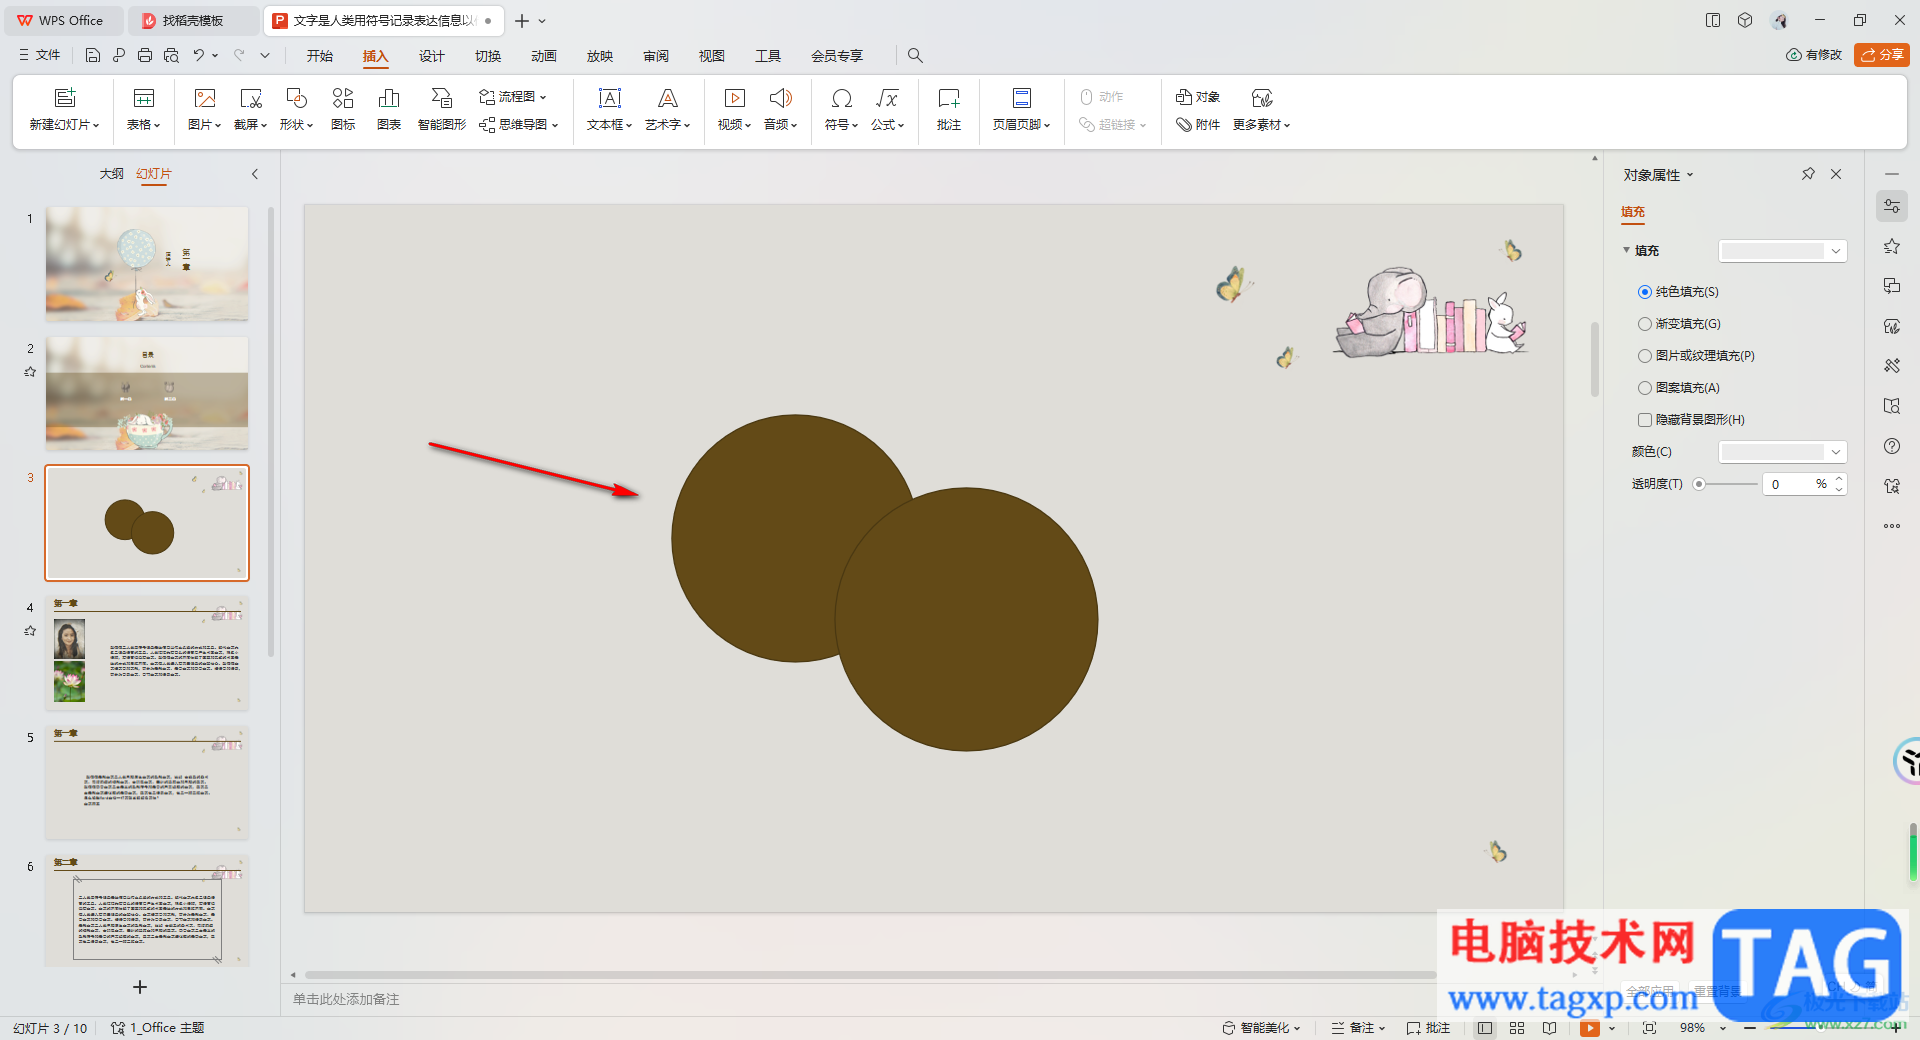Click the notes field 单击此处添加备注
Screen dimensions: 1920x1040
(346, 999)
